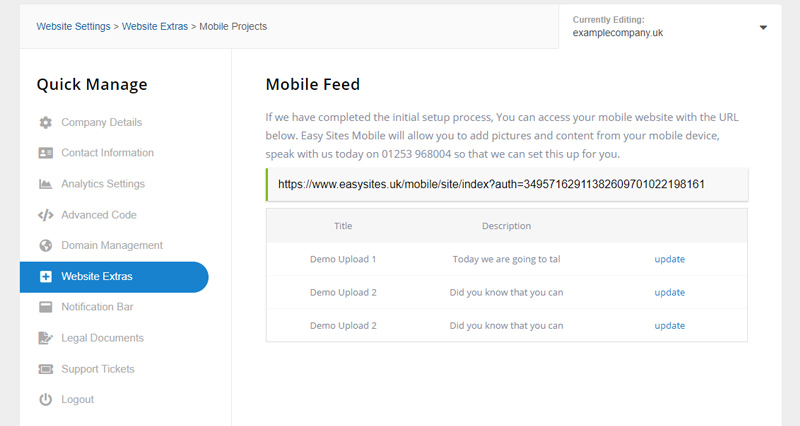Viewport: 800px width, 426px height.
Task: Expand the Currently Editing site dropdown arrow
Action: click(x=763, y=27)
